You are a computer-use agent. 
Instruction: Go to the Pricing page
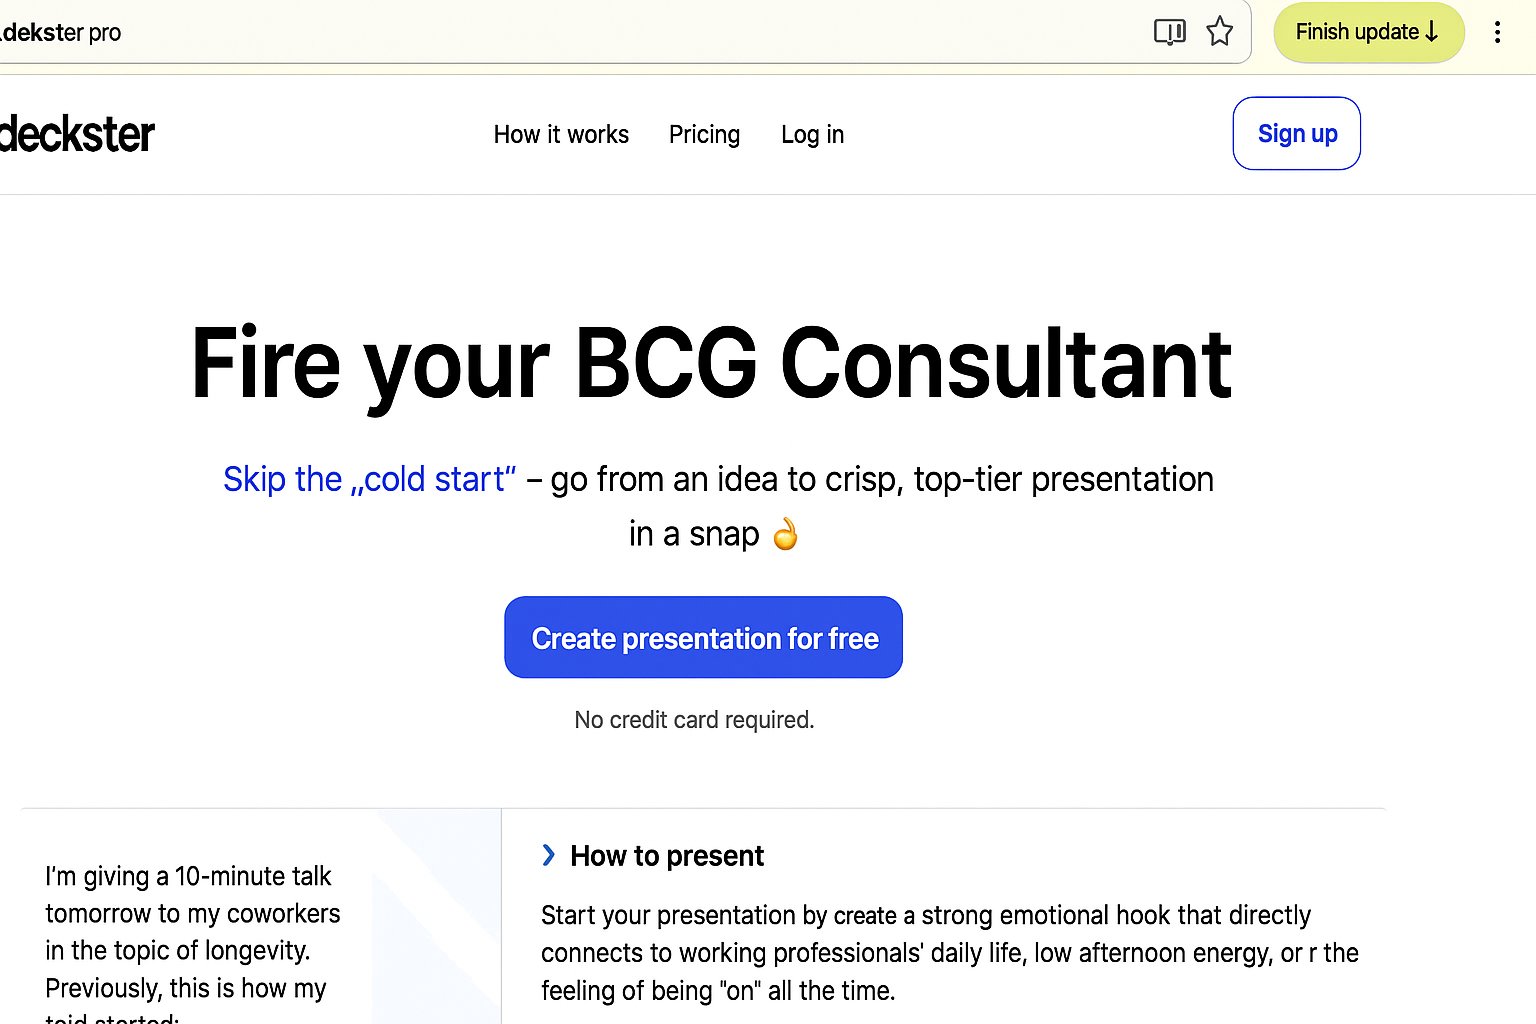pyautogui.click(x=704, y=134)
